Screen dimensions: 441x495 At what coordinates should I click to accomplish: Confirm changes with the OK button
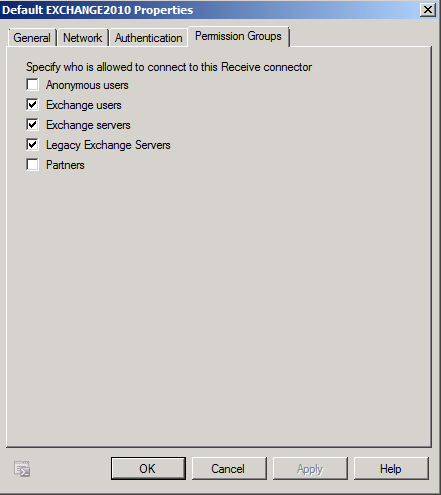coord(148,468)
